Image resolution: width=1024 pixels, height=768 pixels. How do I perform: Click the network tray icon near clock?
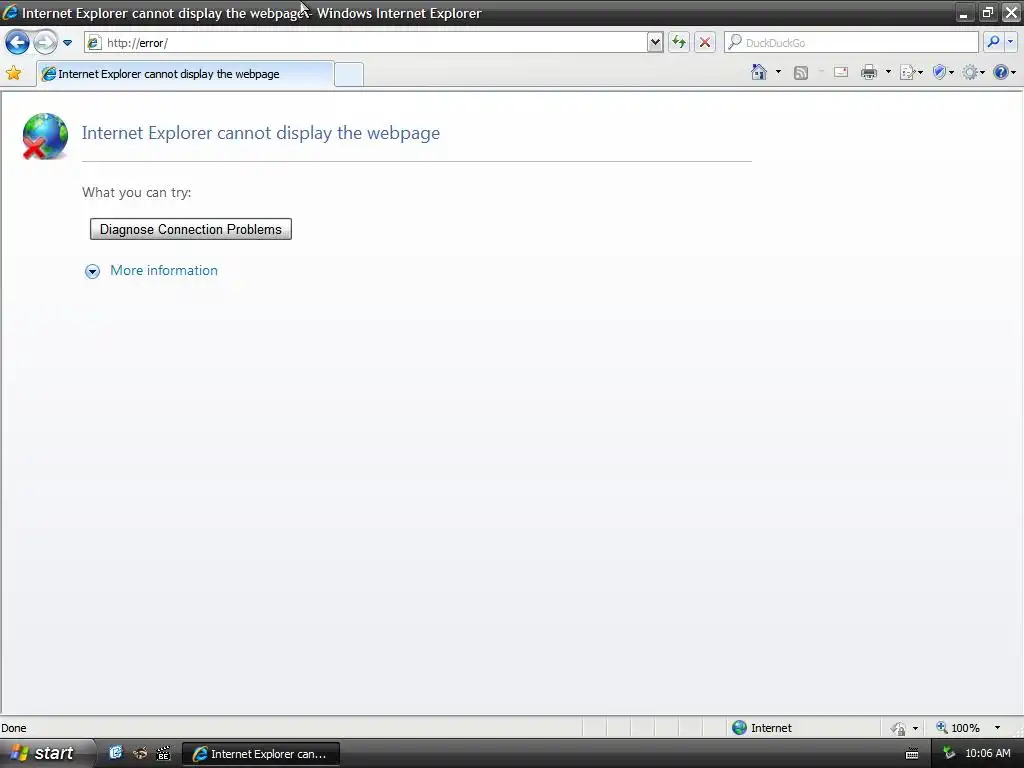click(949, 754)
